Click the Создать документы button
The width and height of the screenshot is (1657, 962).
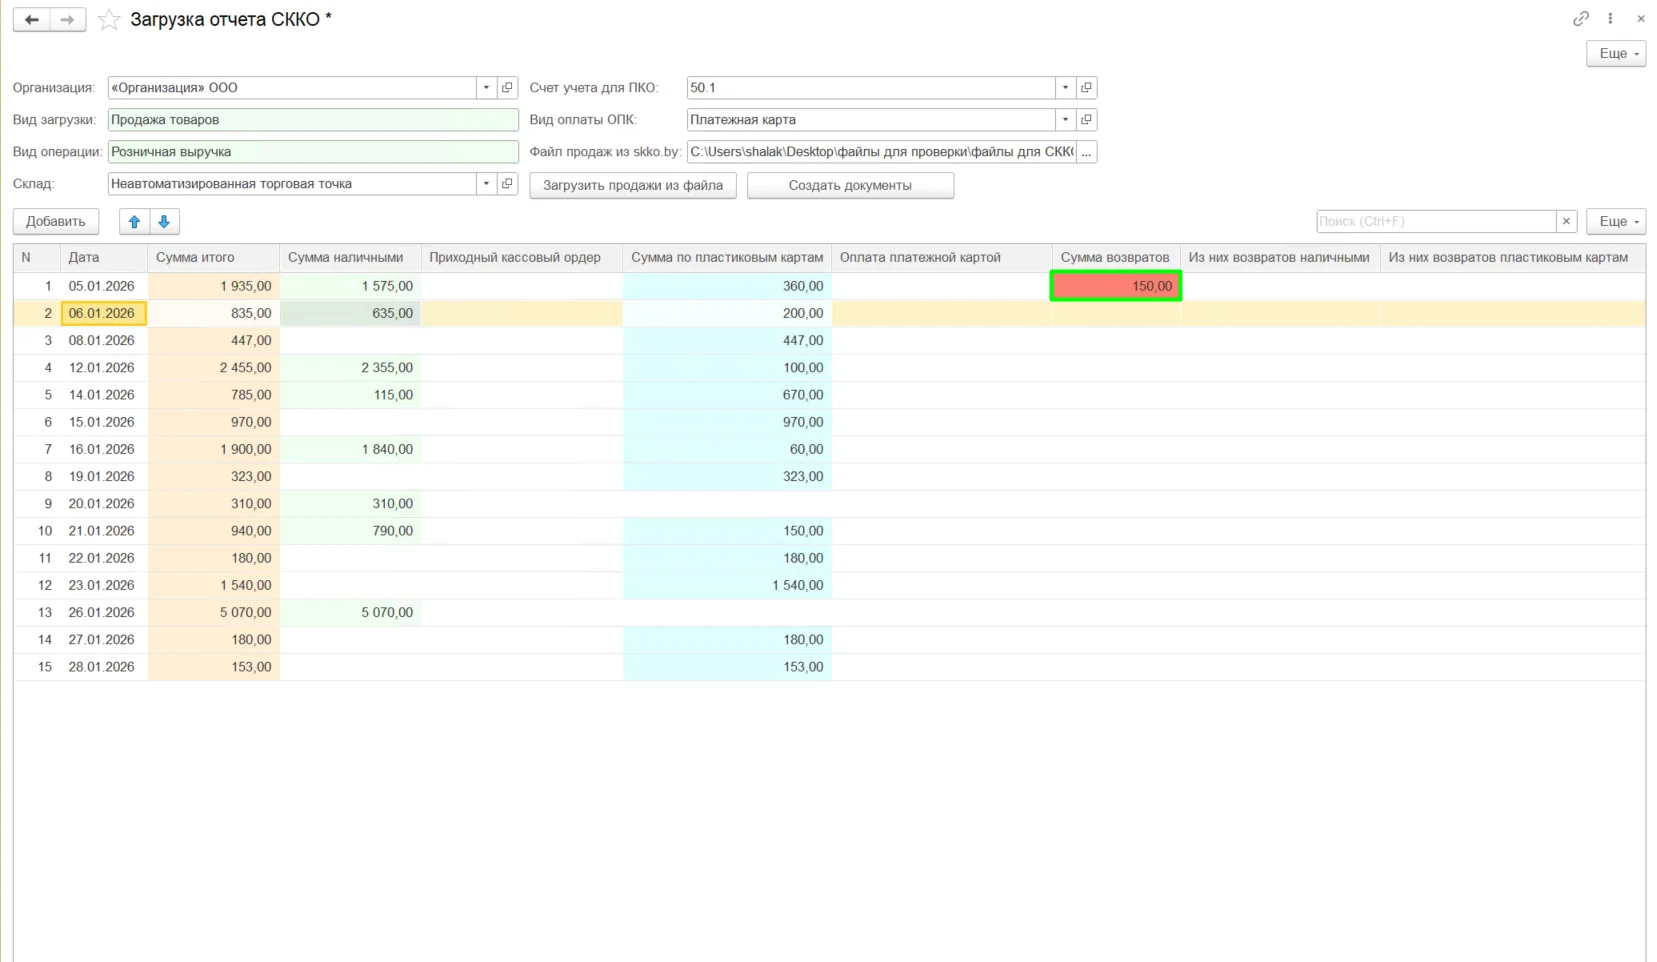click(x=850, y=185)
